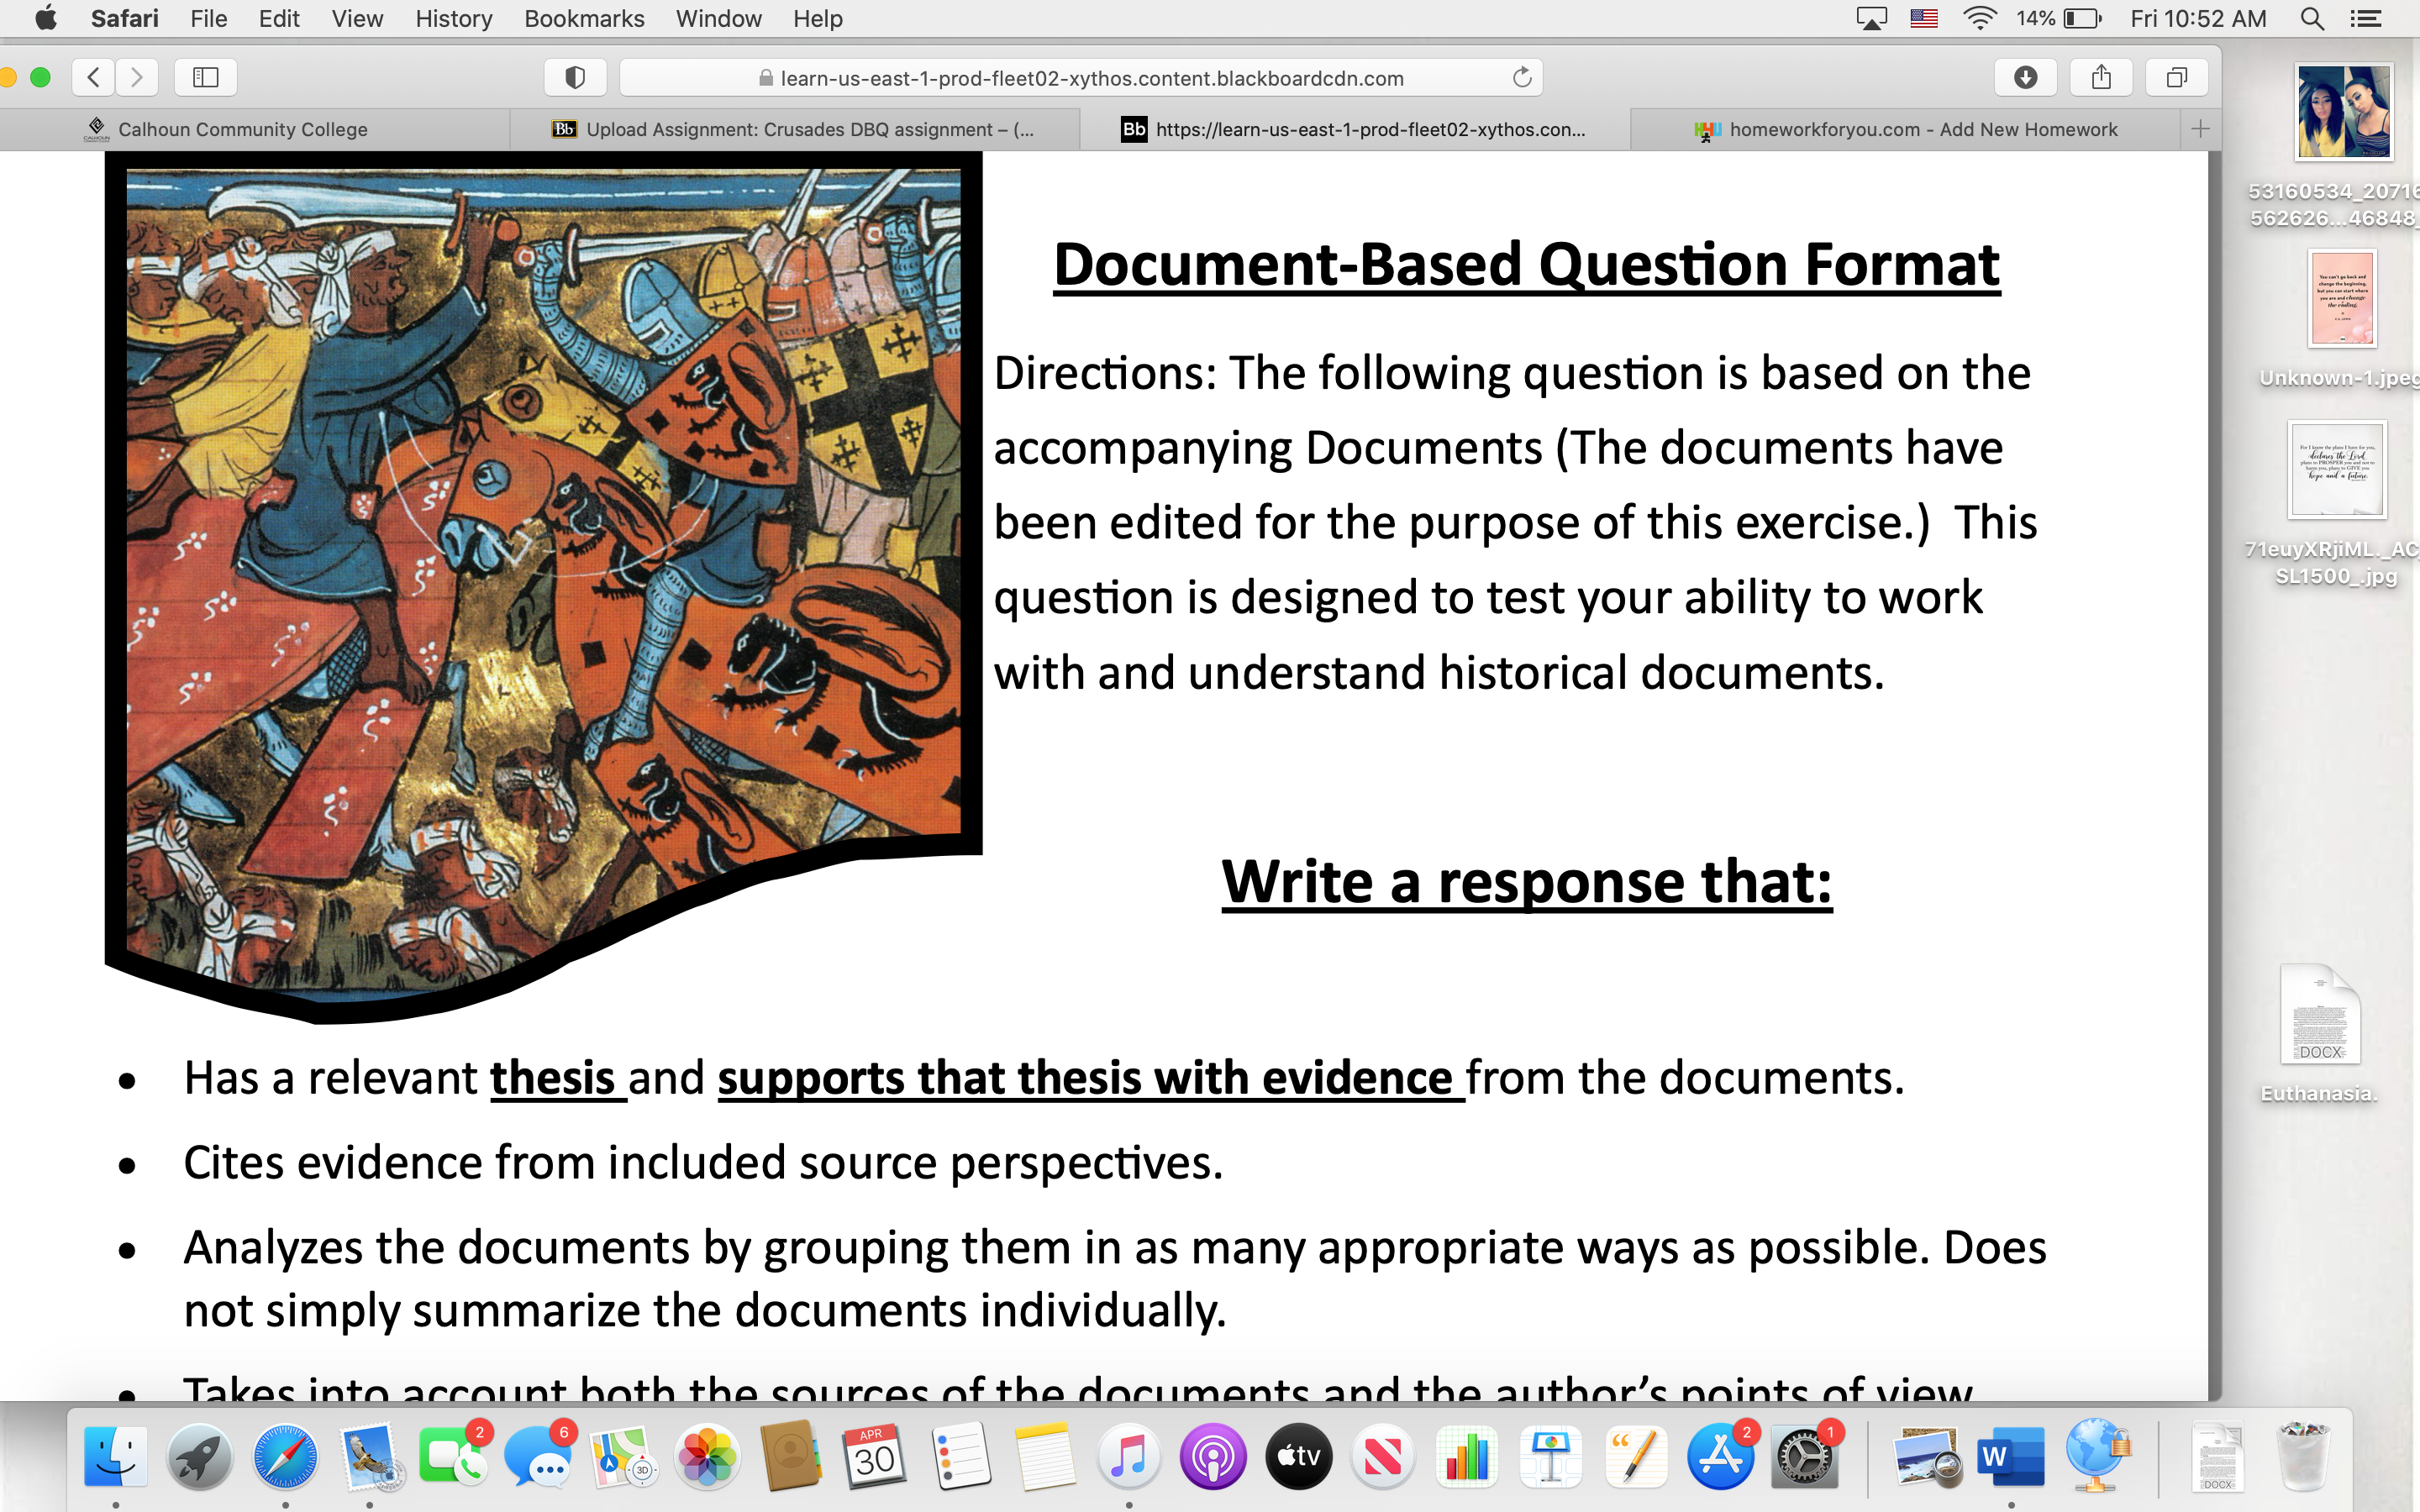This screenshot has width=2420, height=1512.
Task: Click the Safari back arrow button
Action: click(x=94, y=77)
